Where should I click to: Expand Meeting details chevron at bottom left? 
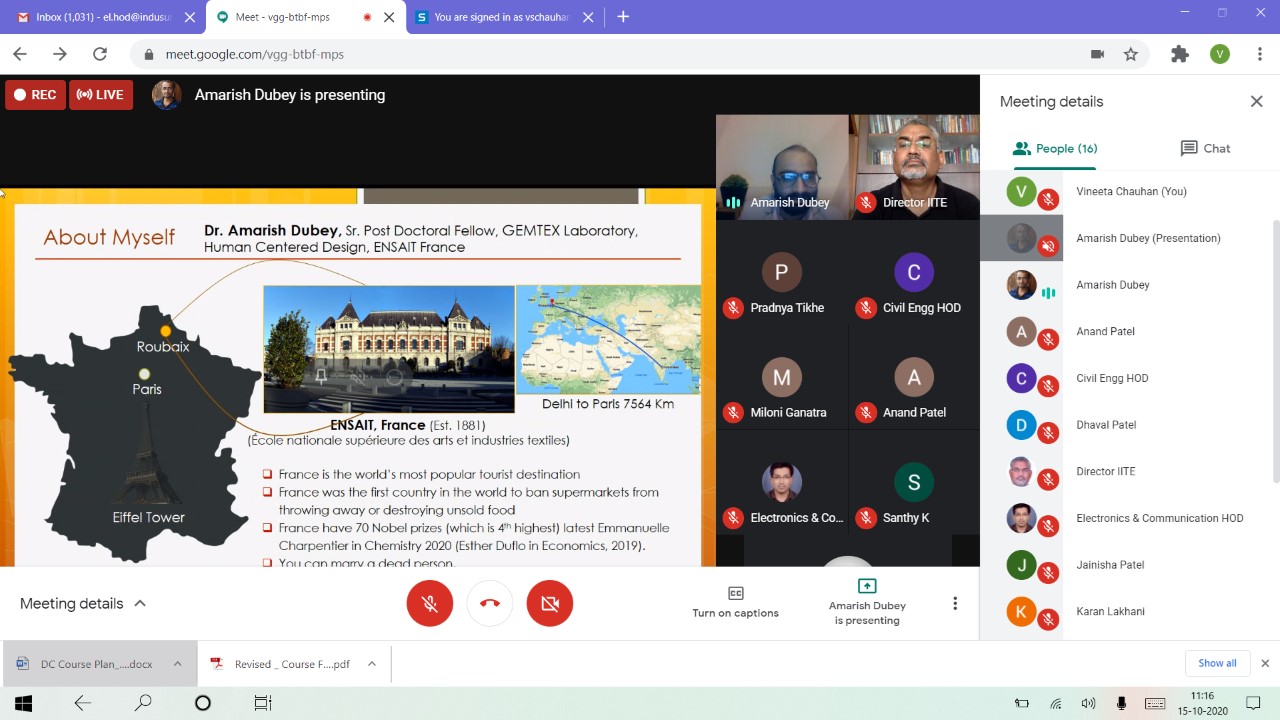[x=140, y=603]
